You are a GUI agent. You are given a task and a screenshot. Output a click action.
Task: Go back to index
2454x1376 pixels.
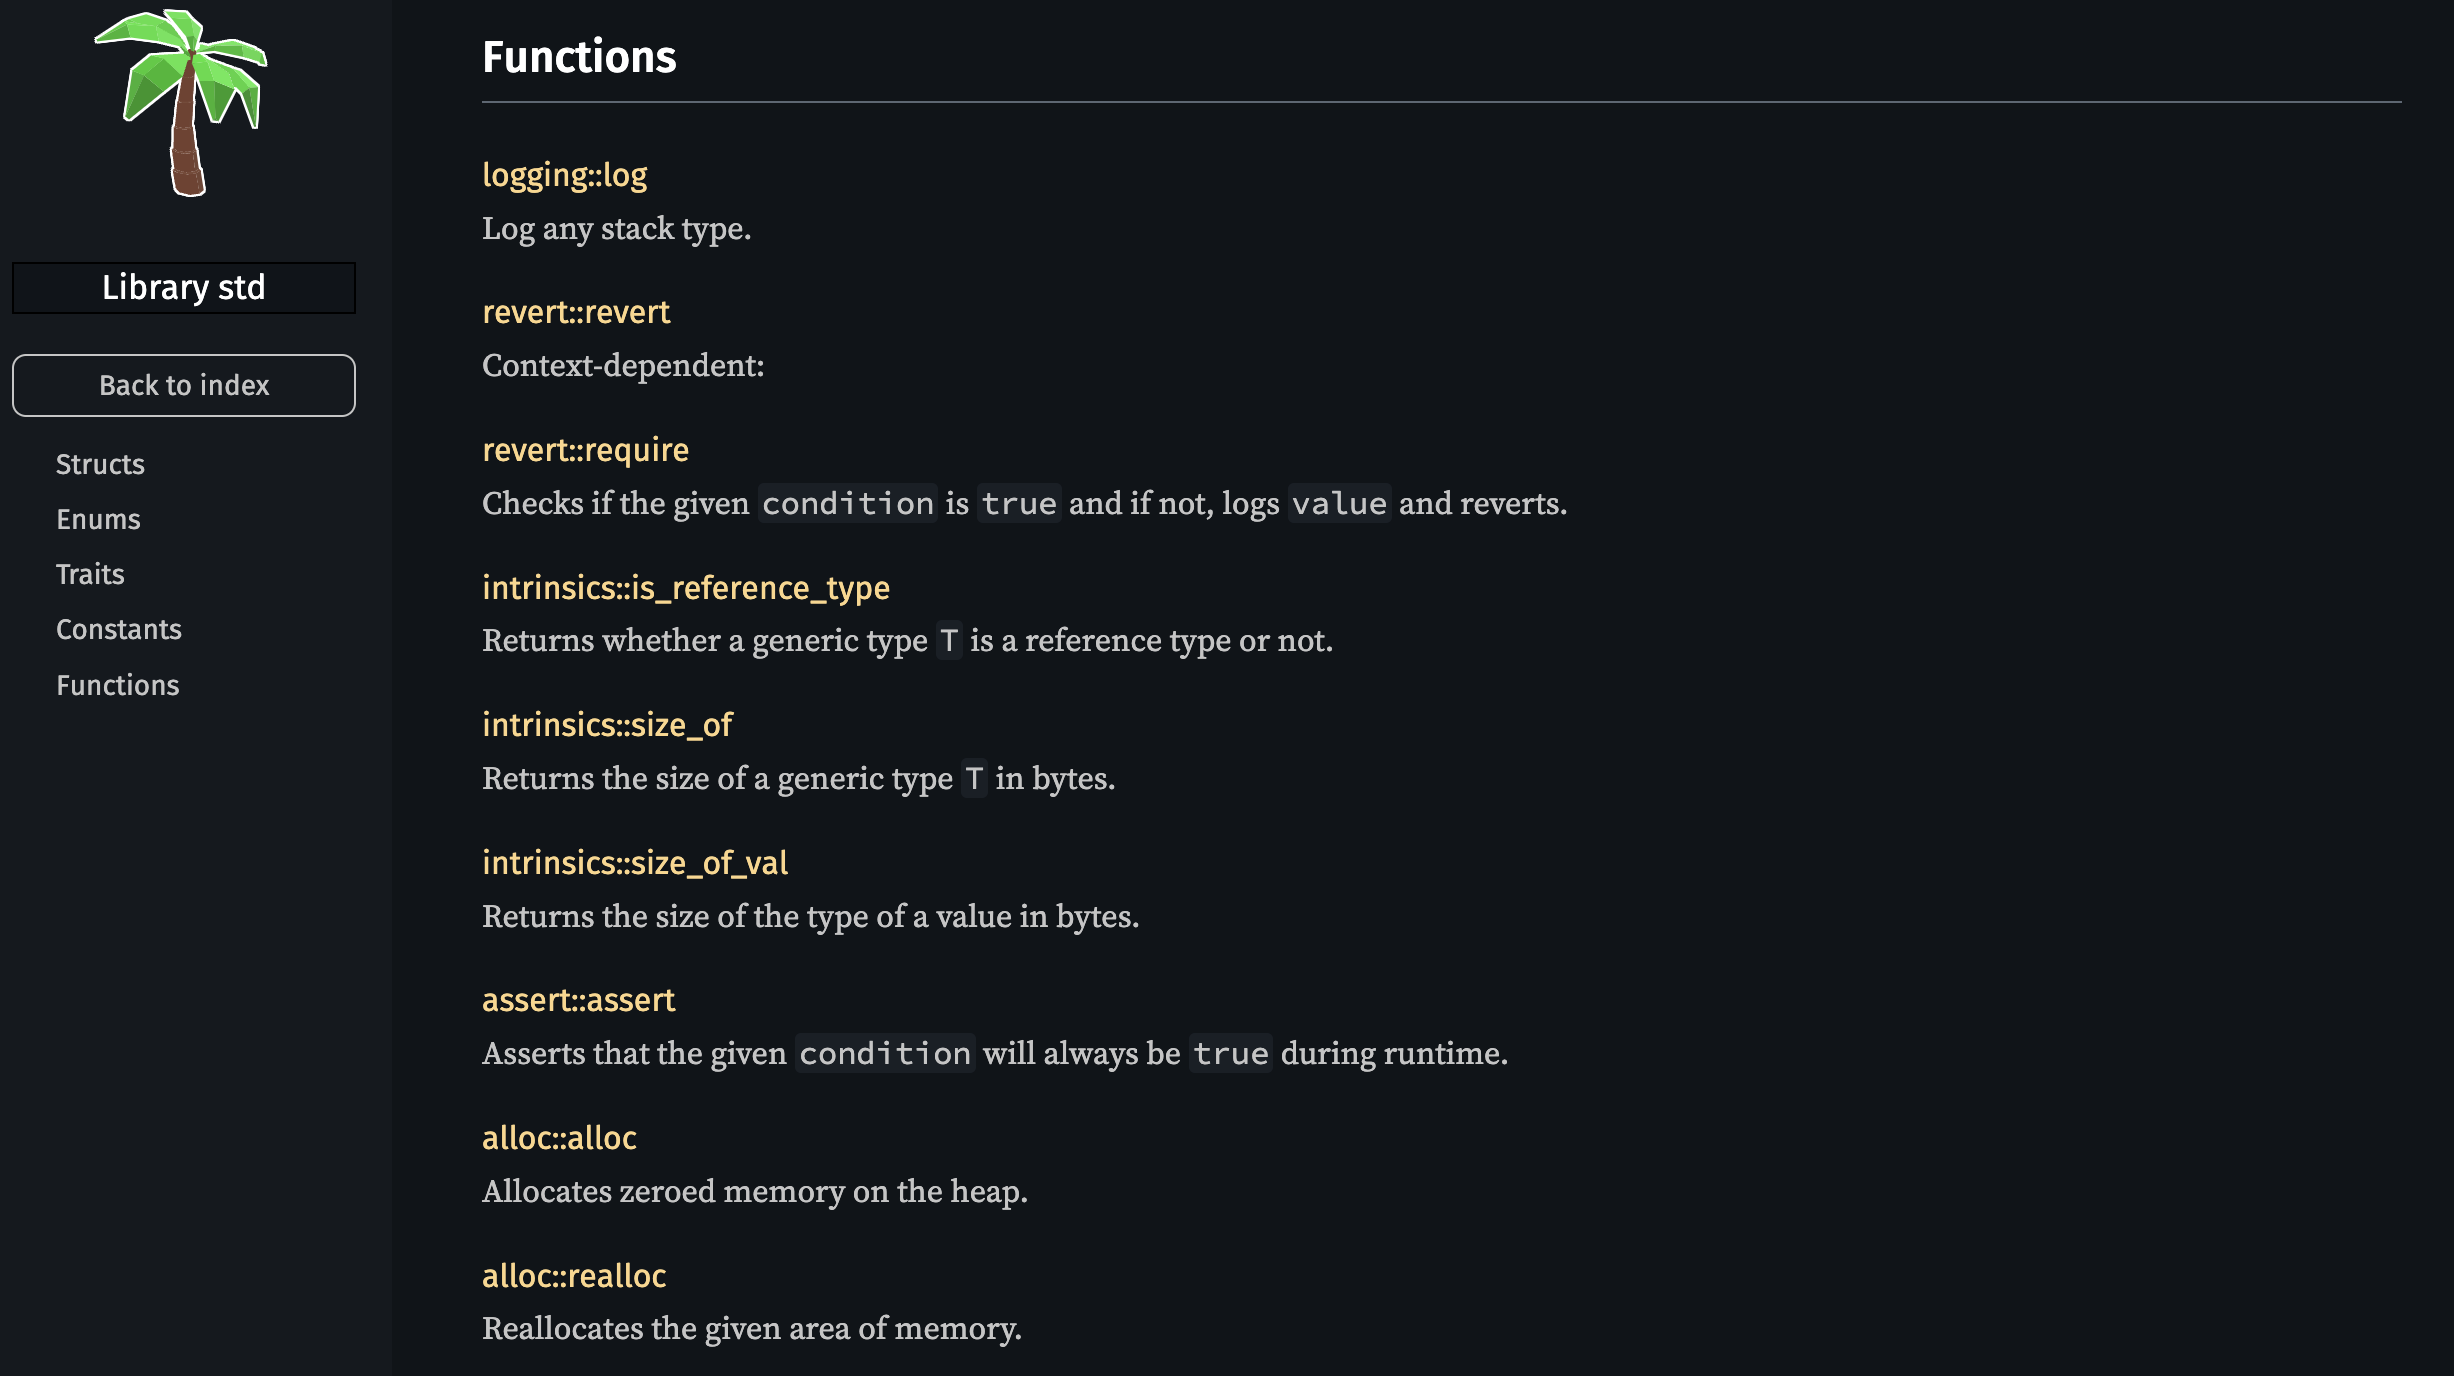tap(184, 385)
